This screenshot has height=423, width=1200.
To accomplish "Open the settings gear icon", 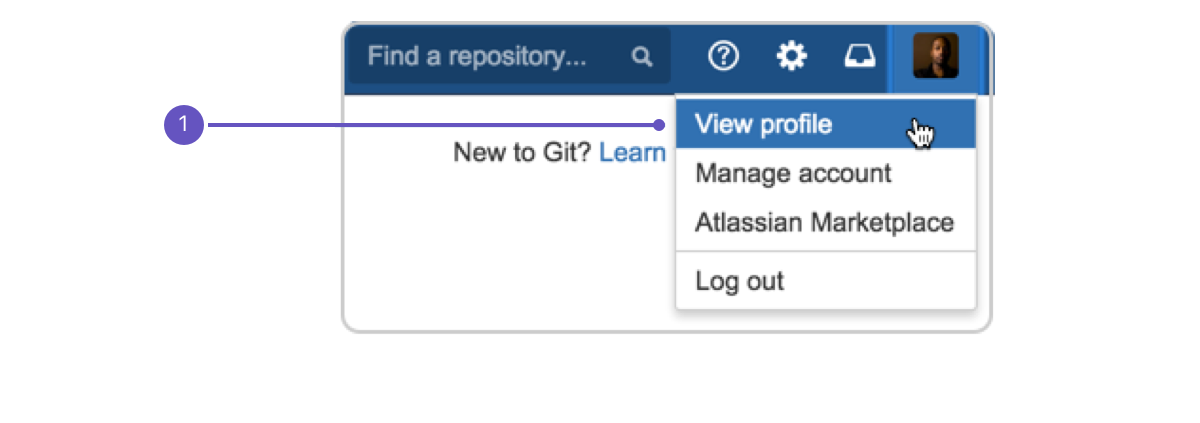I will click(792, 57).
